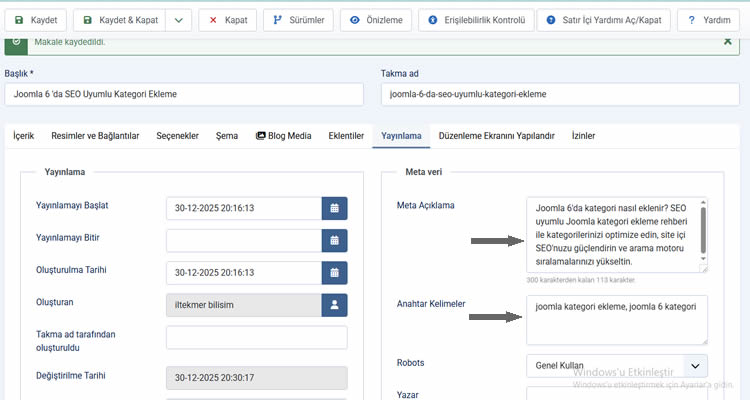Click the Kaydet save button
This screenshot has height=400, width=750.
point(37,19)
